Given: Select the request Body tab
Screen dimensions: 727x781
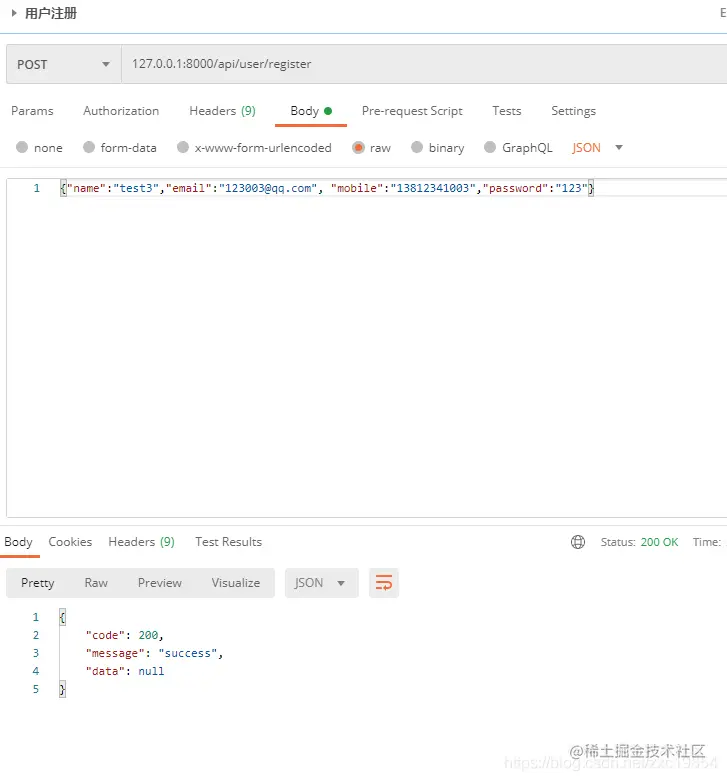Looking at the screenshot, I should coord(311,111).
